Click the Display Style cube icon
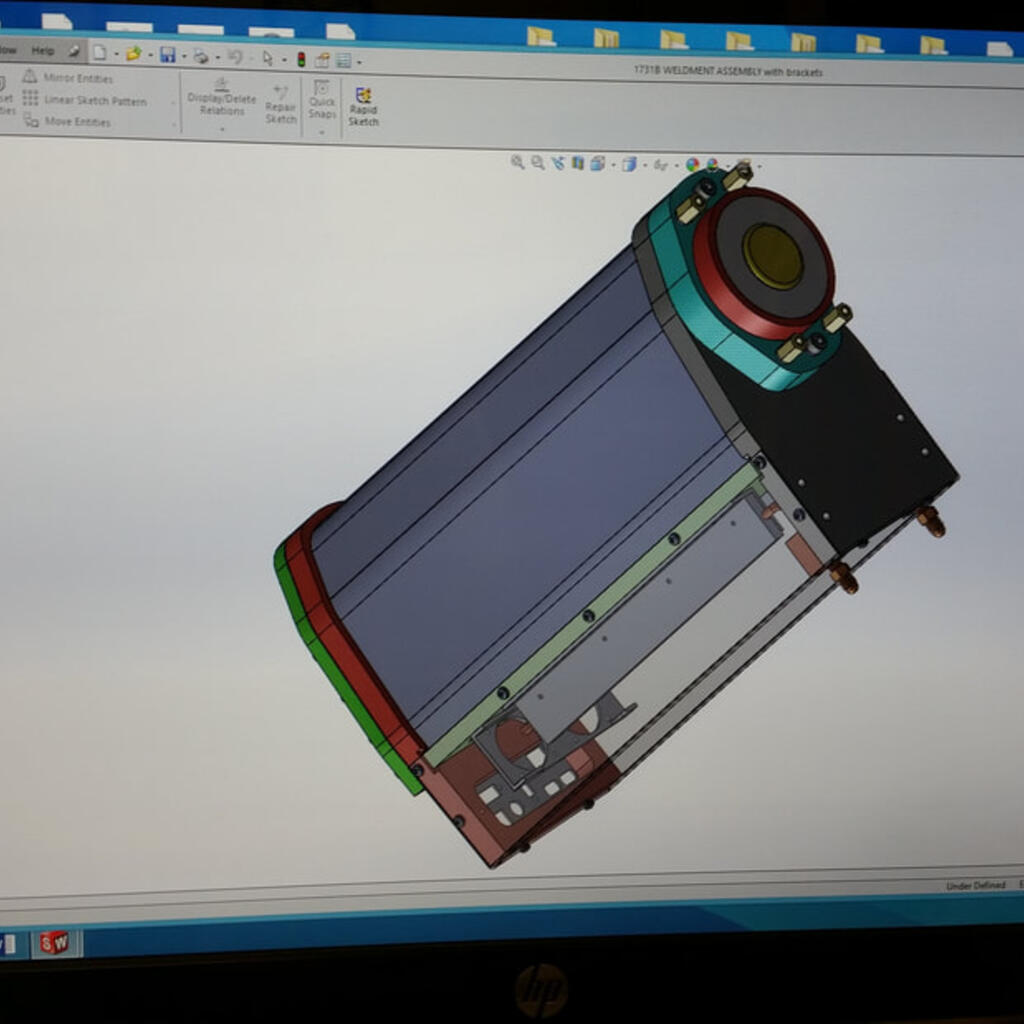1024x1024 pixels. pyautogui.click(x=629, y=165)
